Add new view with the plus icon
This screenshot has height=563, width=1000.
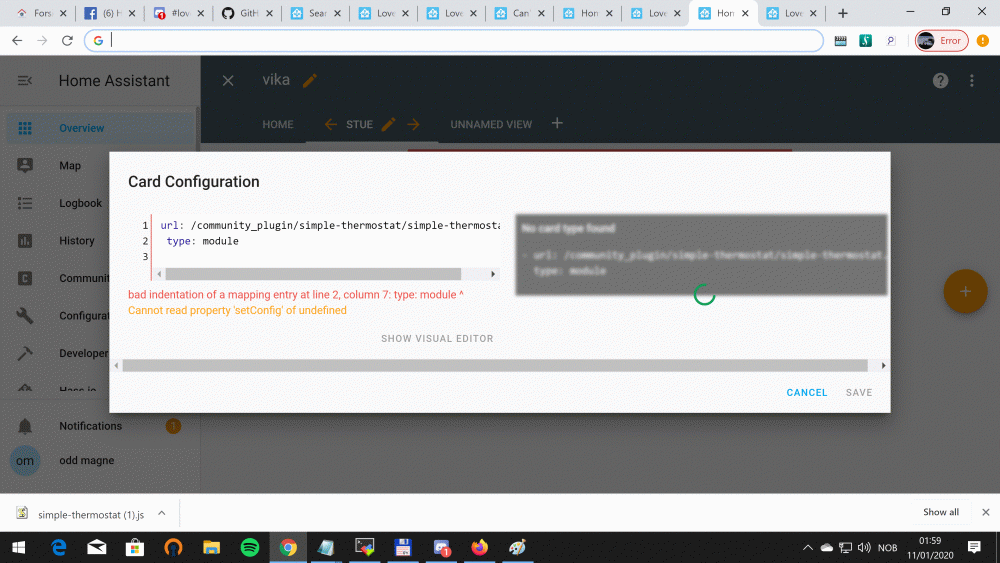[558, 124]
